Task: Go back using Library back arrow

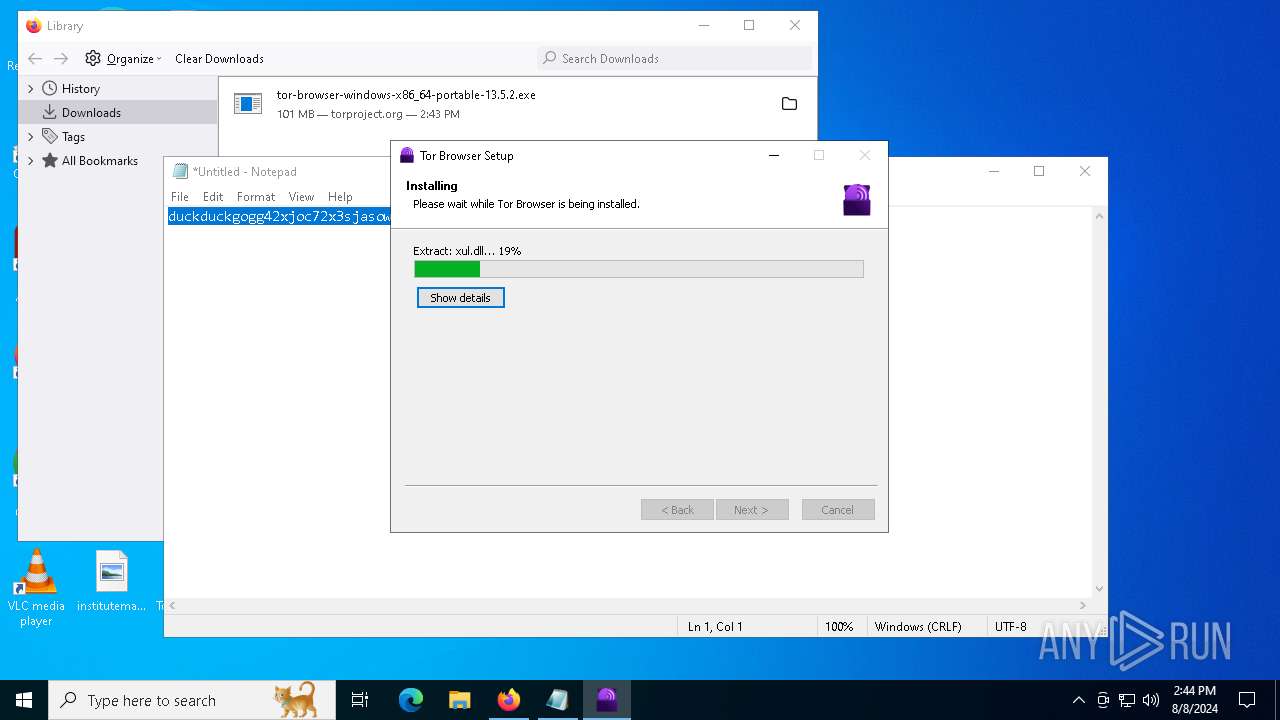Action: pos(35,59)
